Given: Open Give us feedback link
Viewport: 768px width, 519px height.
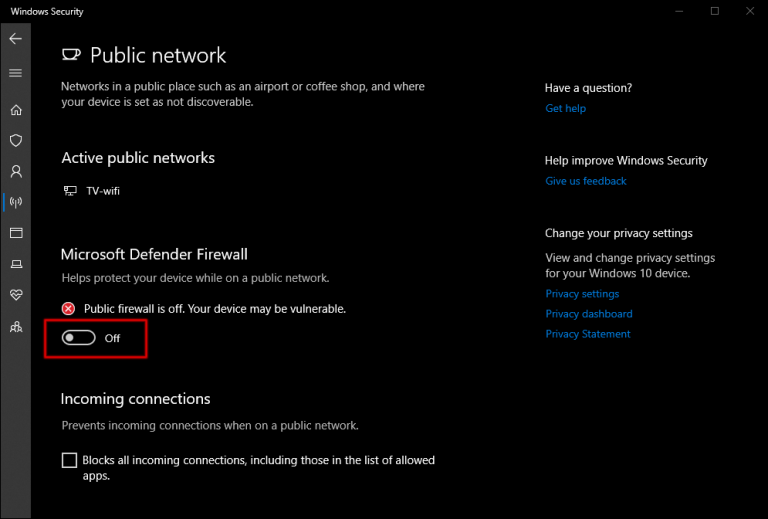Looking at the screenshot, I should point(585,181).
